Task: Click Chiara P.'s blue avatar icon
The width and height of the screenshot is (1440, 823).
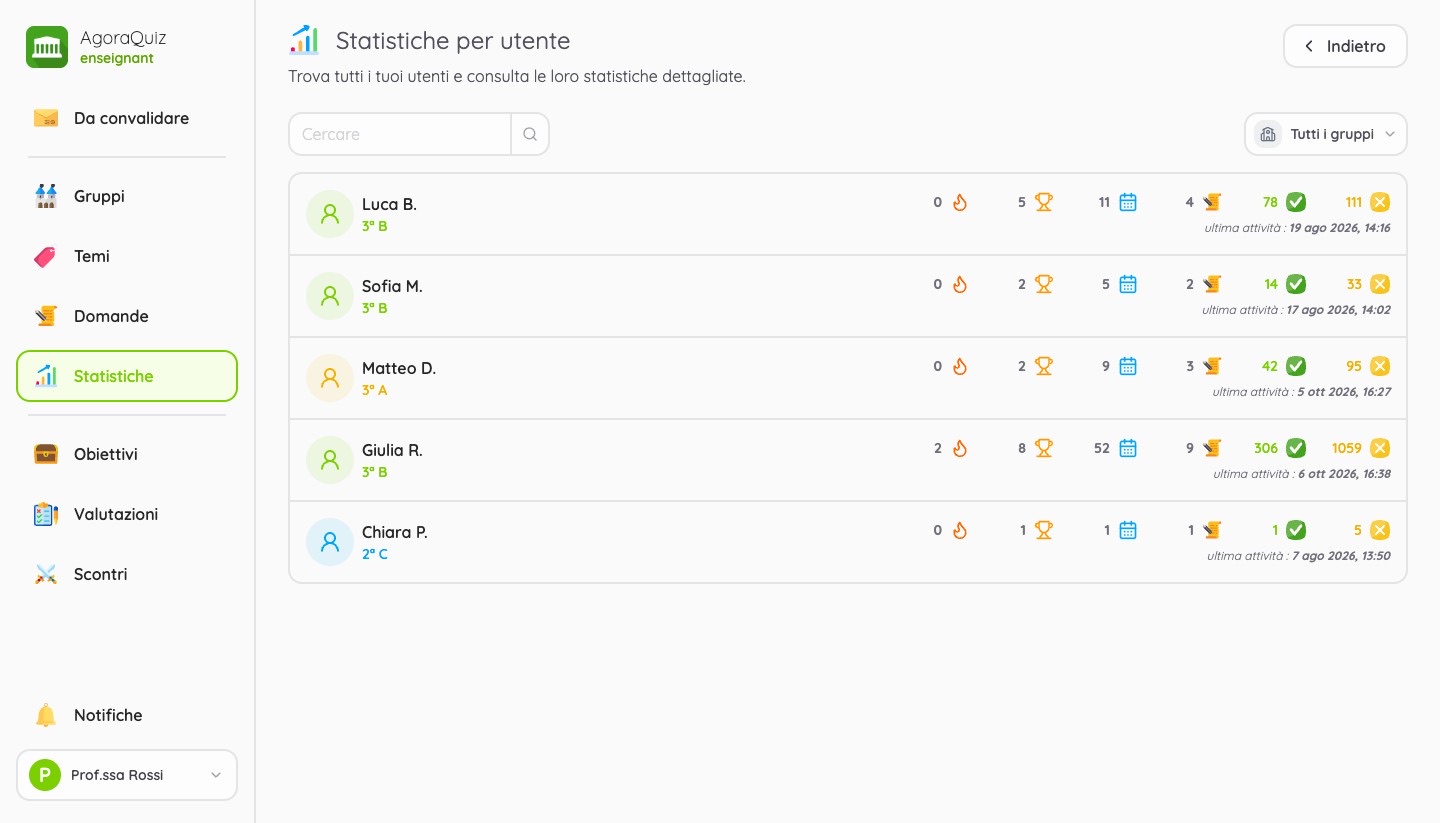Action: pos(330,542)
